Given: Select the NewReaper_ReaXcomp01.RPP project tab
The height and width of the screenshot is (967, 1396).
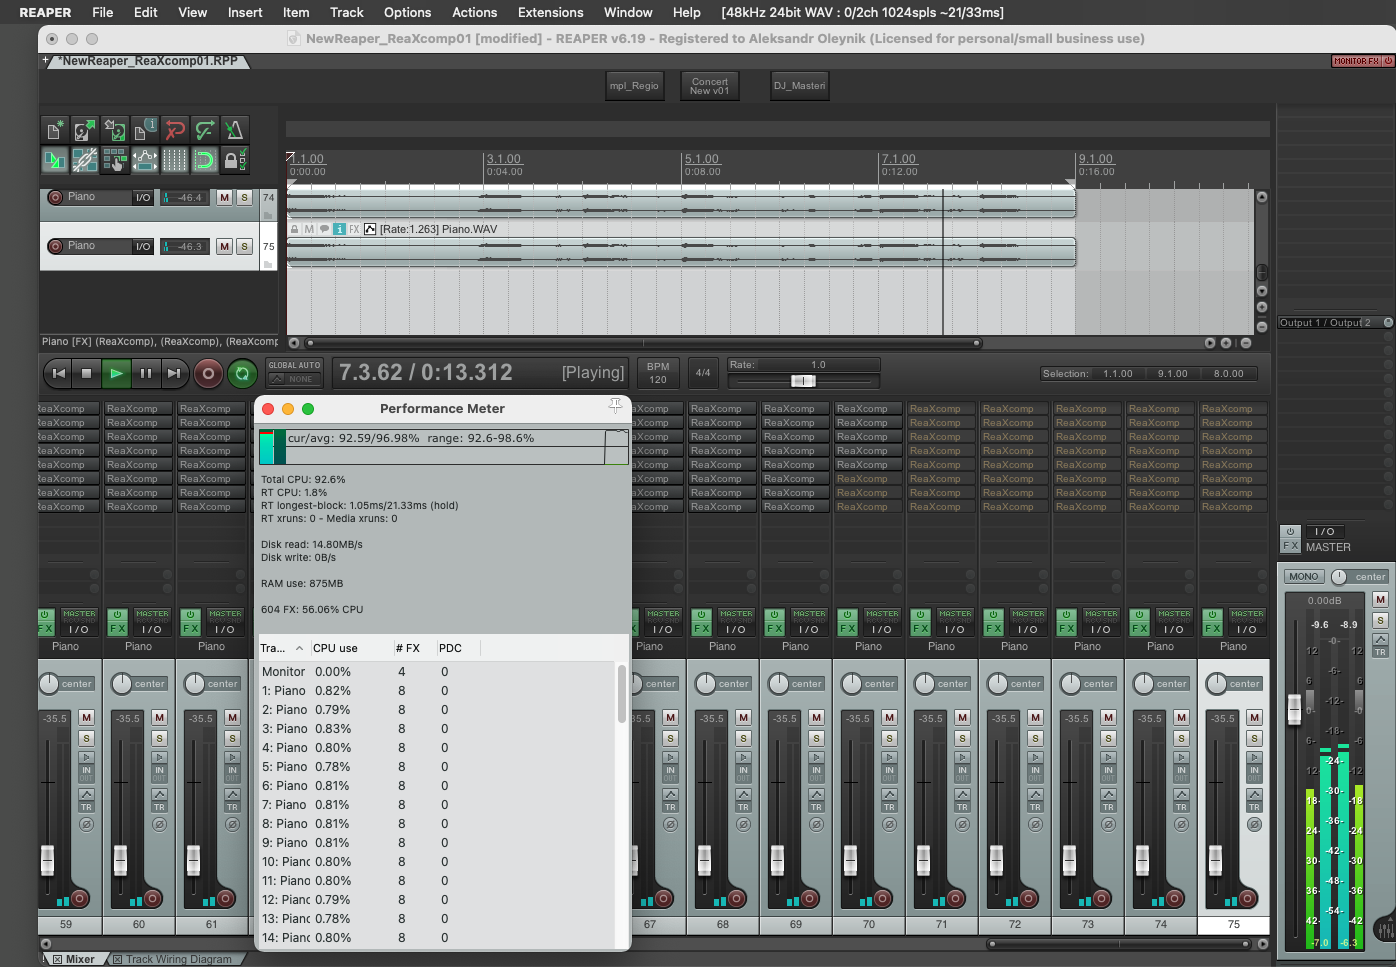Looking at the screenshot, I should [x=148, y=61].
